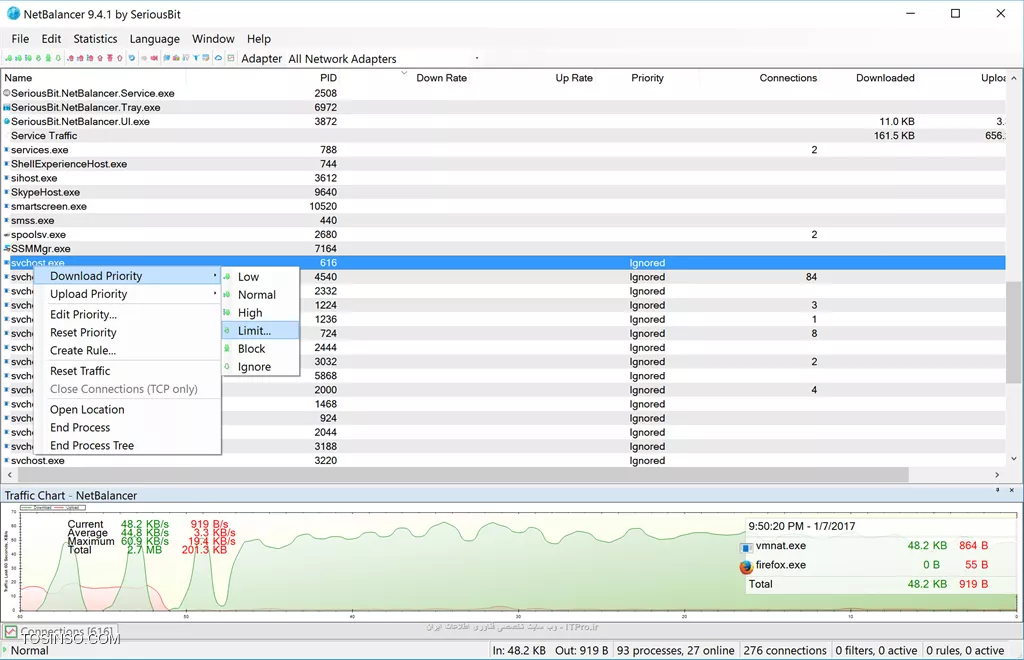The image size is (1024, 660).
Task: Click the PID column sort chevron
Action: (404, 72)
